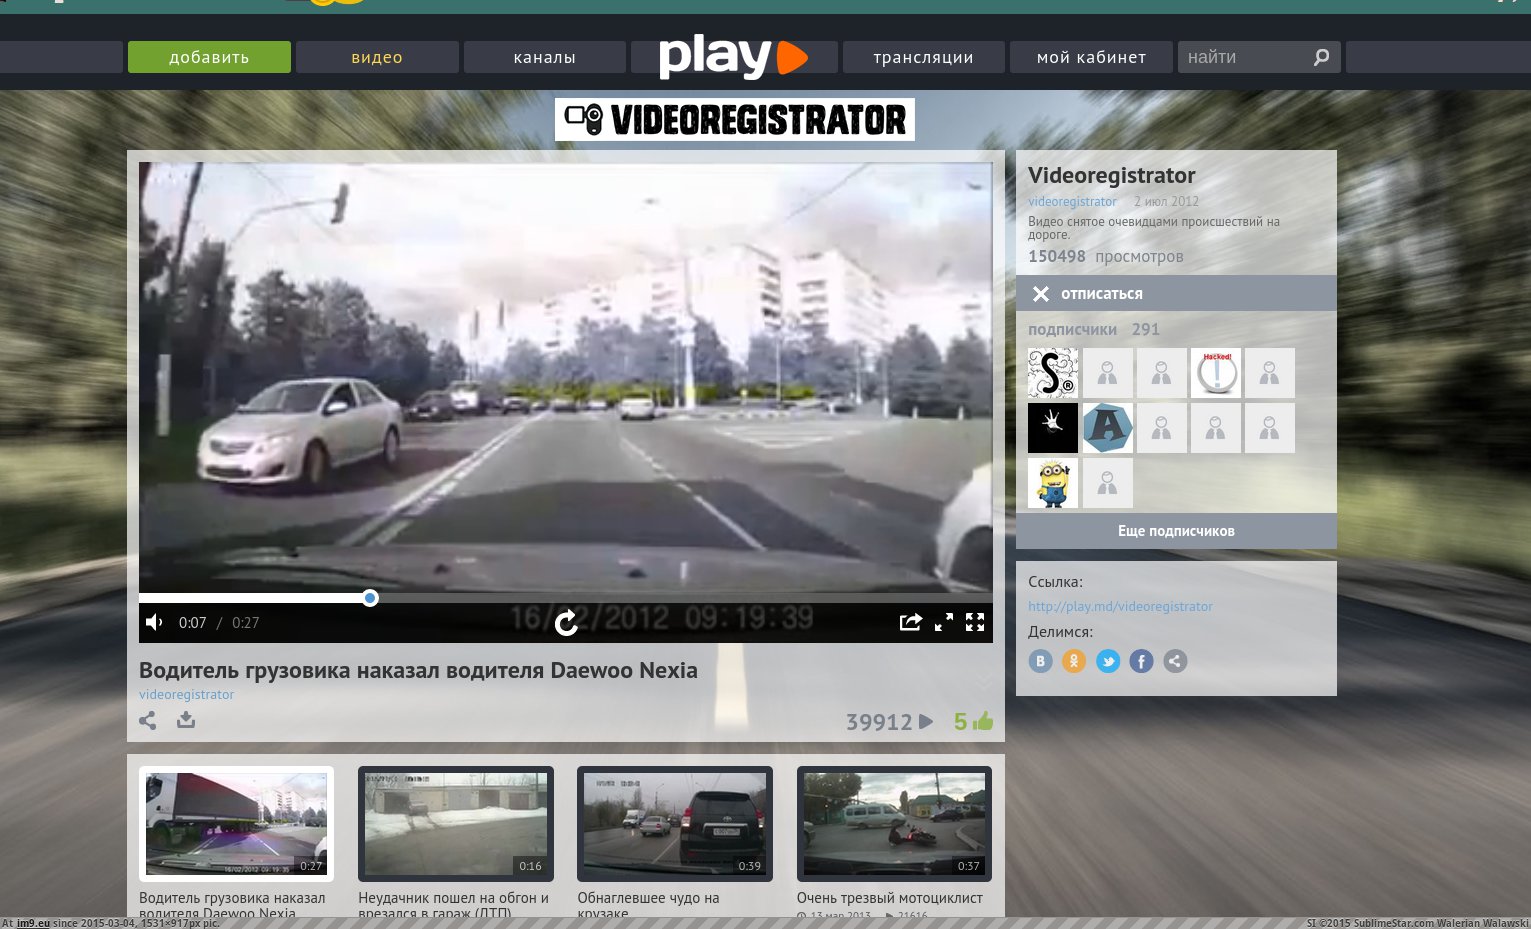Click the download icon below the video title
The height and width of the screenshot is (929, 1531).
186,720
